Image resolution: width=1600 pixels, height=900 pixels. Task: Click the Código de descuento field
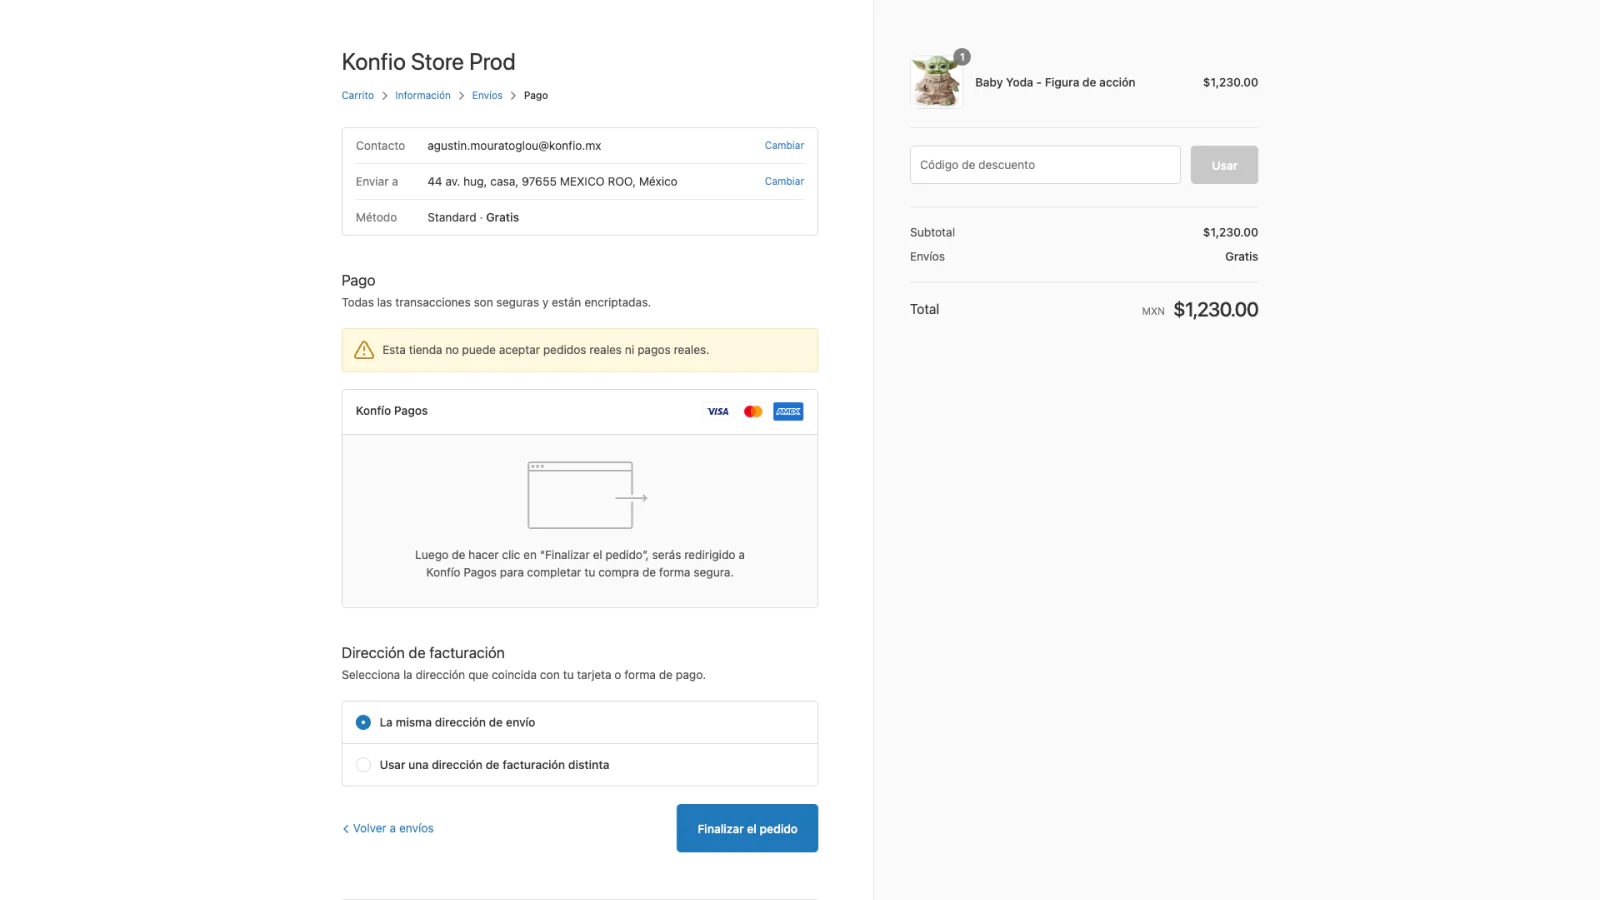pyautogui.click(x=1044, y=165)
